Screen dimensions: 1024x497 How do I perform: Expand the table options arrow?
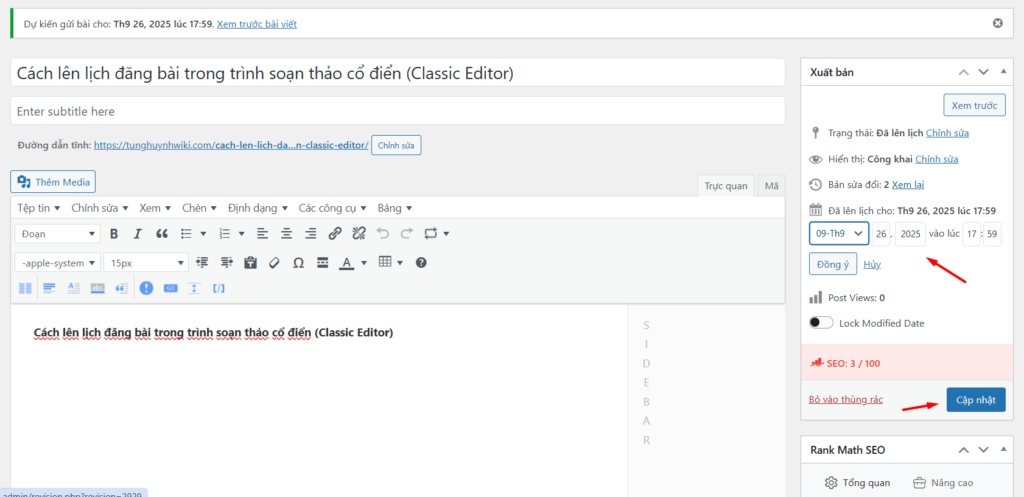tap(400, 263)
